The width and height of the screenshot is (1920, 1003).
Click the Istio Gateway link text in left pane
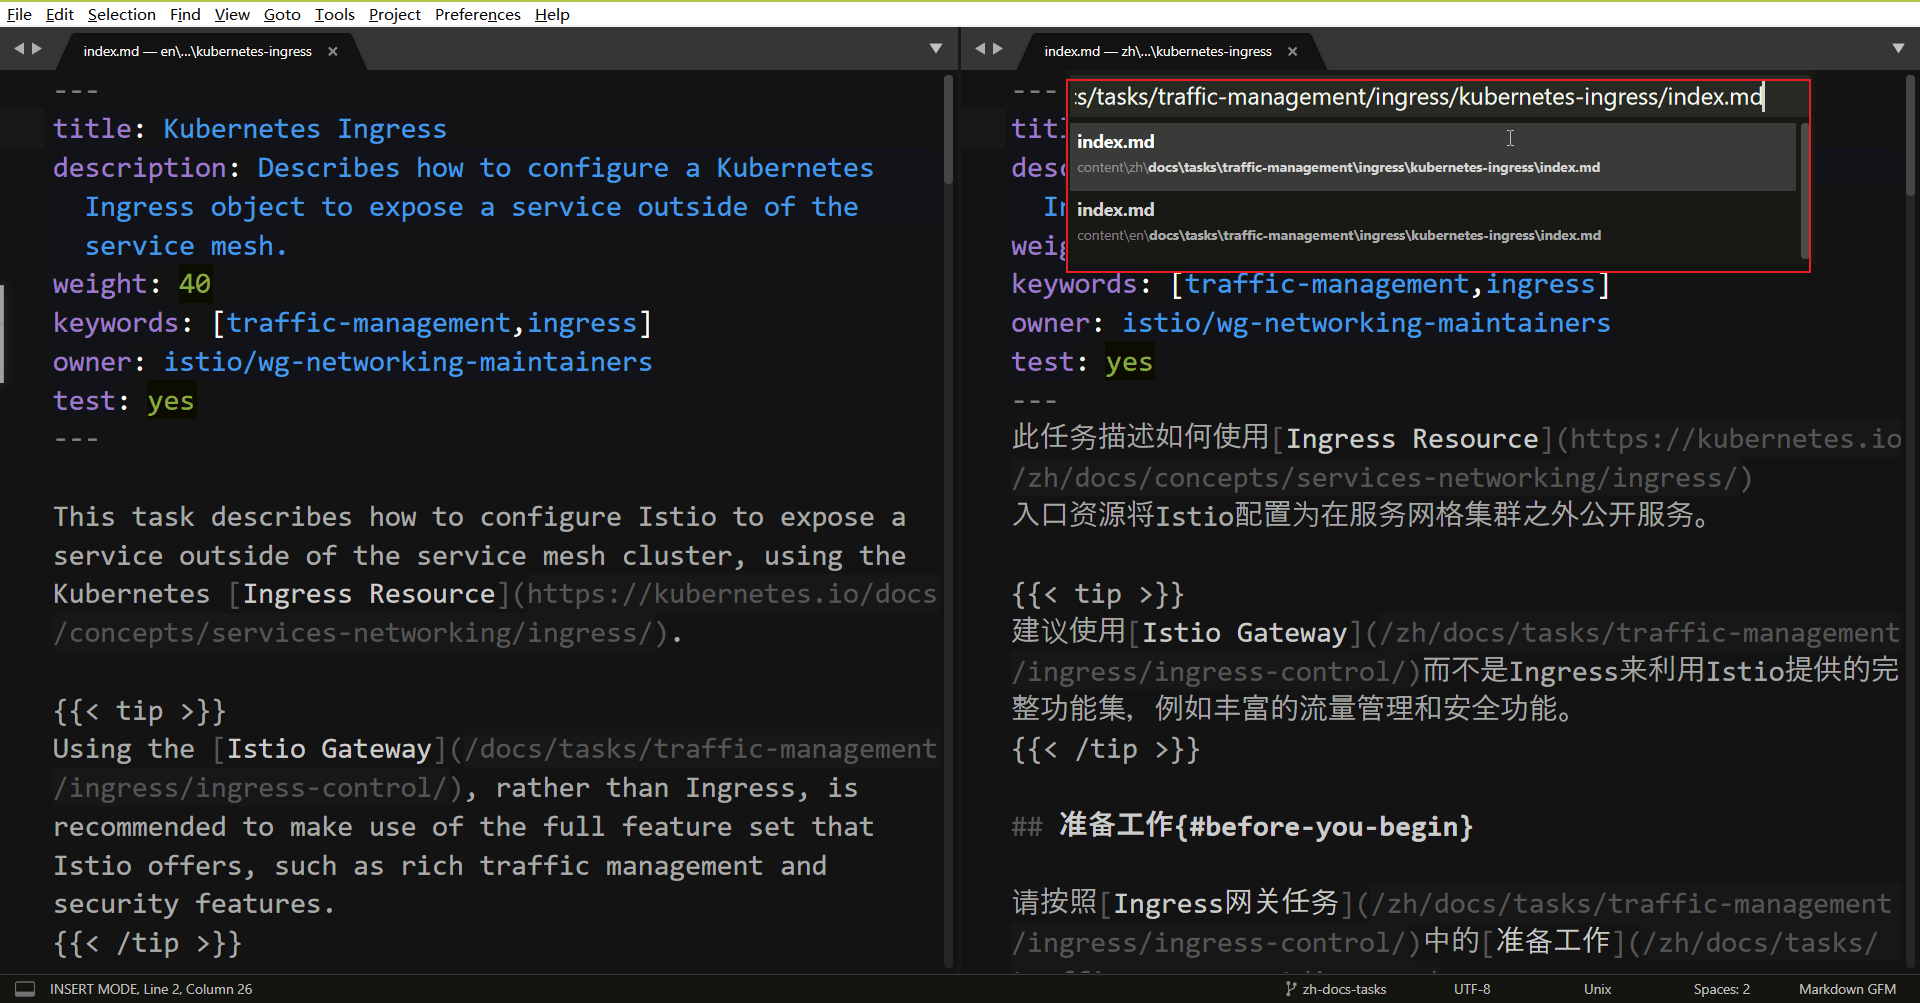[x=329, y=749]
